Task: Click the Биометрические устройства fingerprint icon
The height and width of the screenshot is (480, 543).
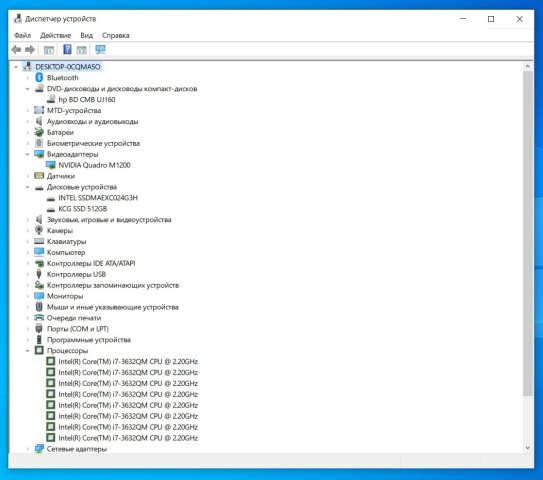Action: coord(39,143)
